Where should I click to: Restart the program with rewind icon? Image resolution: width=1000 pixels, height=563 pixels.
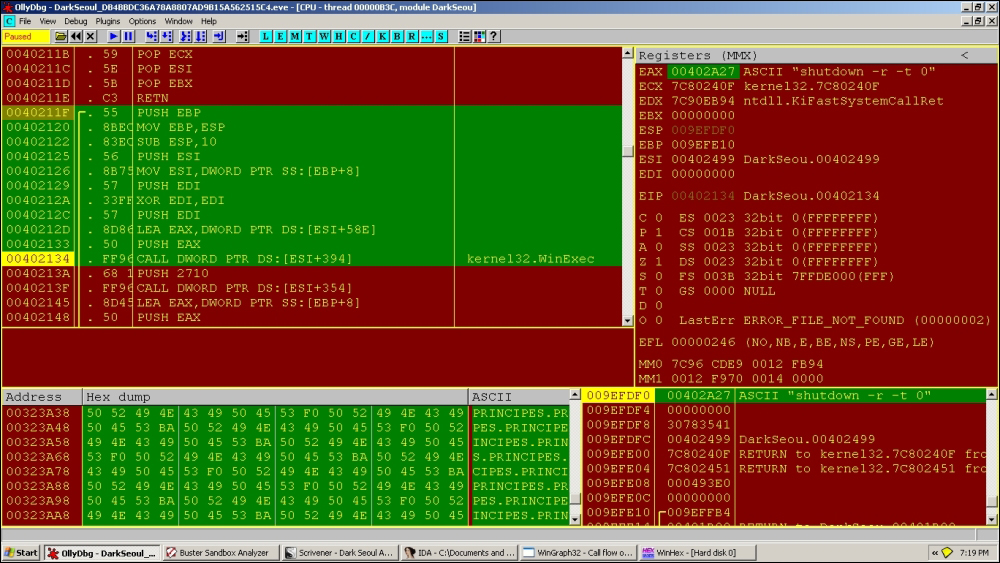(x=75, y=36)
